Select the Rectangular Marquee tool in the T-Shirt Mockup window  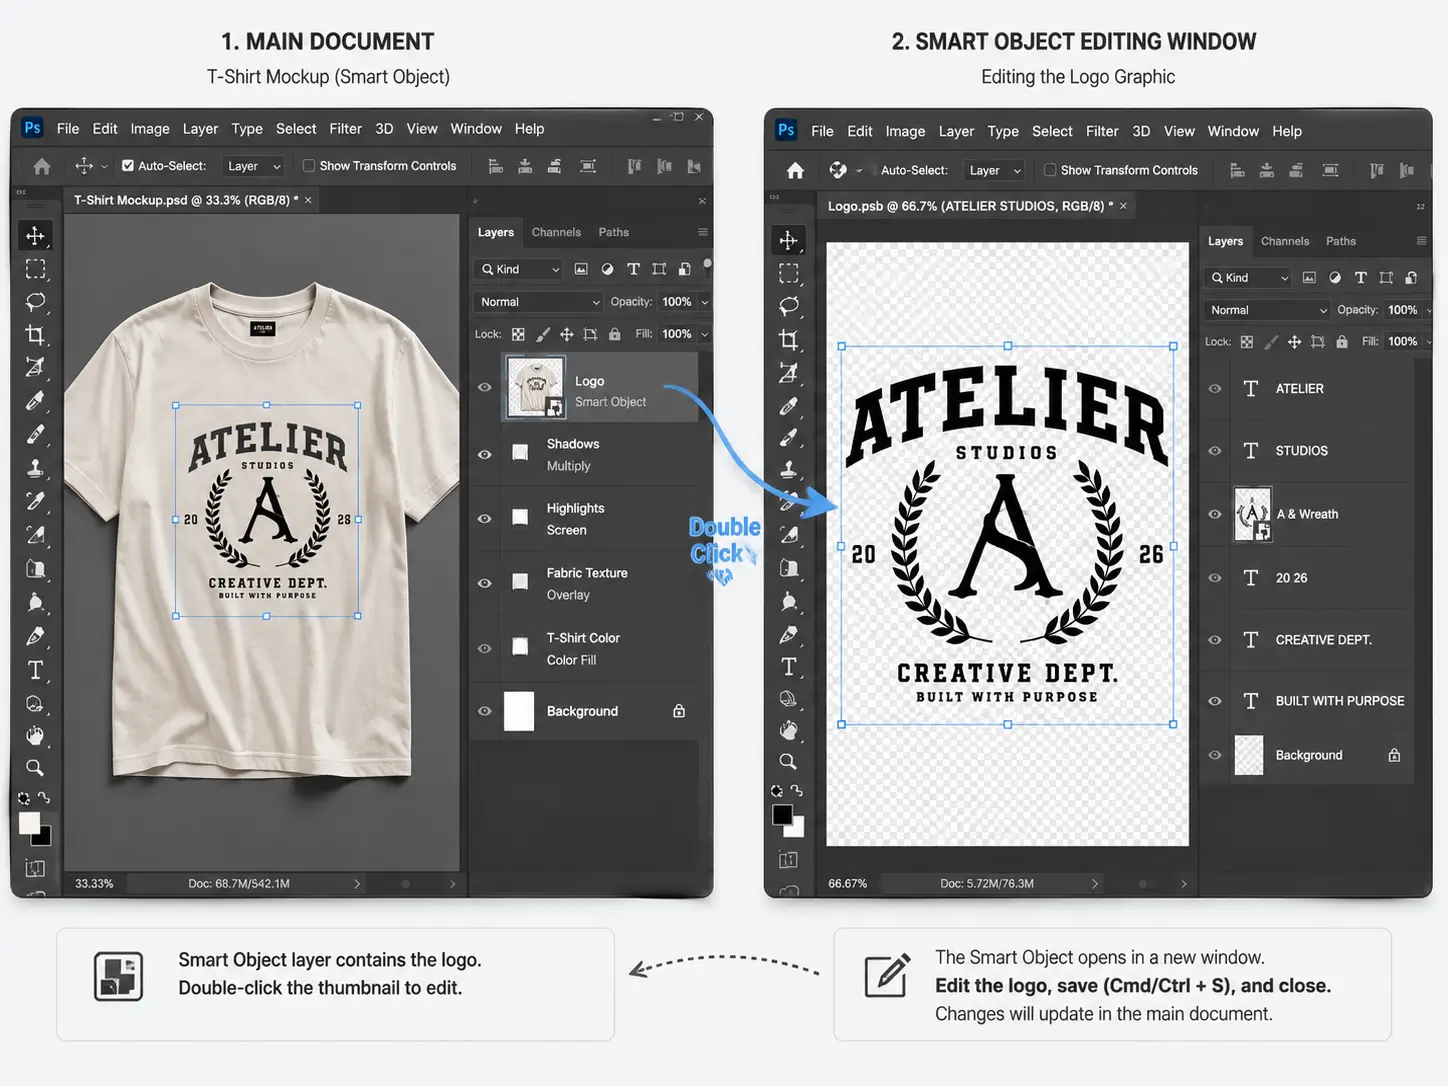(35, 269)
